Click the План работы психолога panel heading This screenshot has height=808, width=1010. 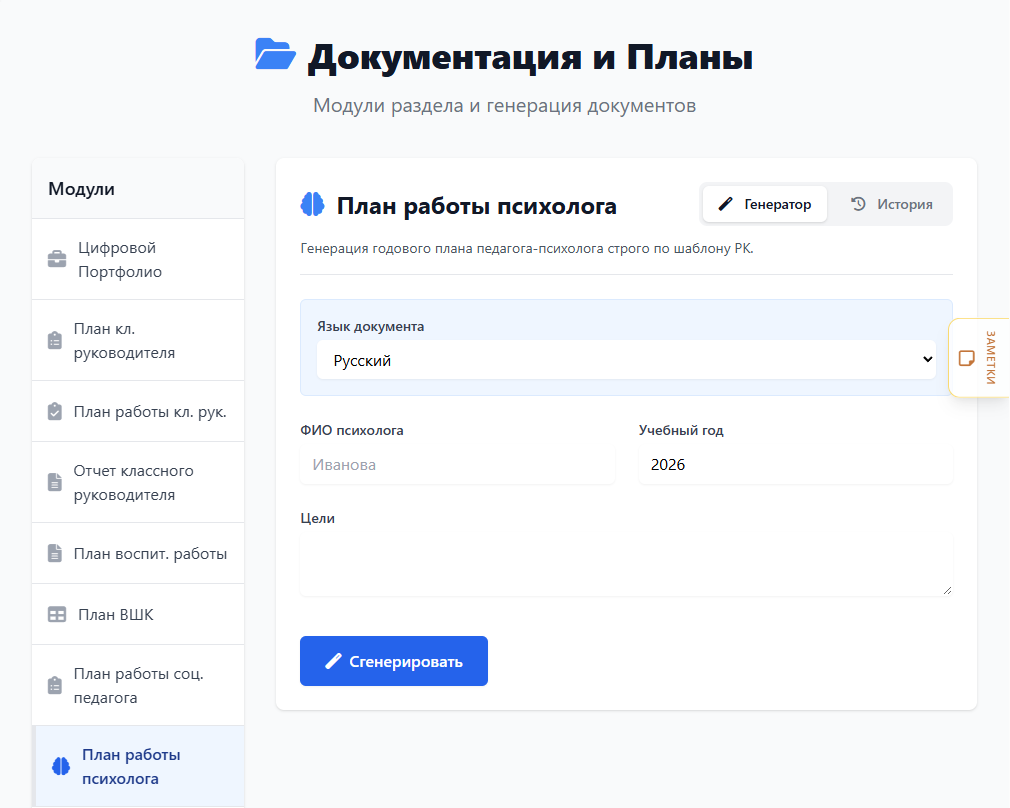(477, 206)
